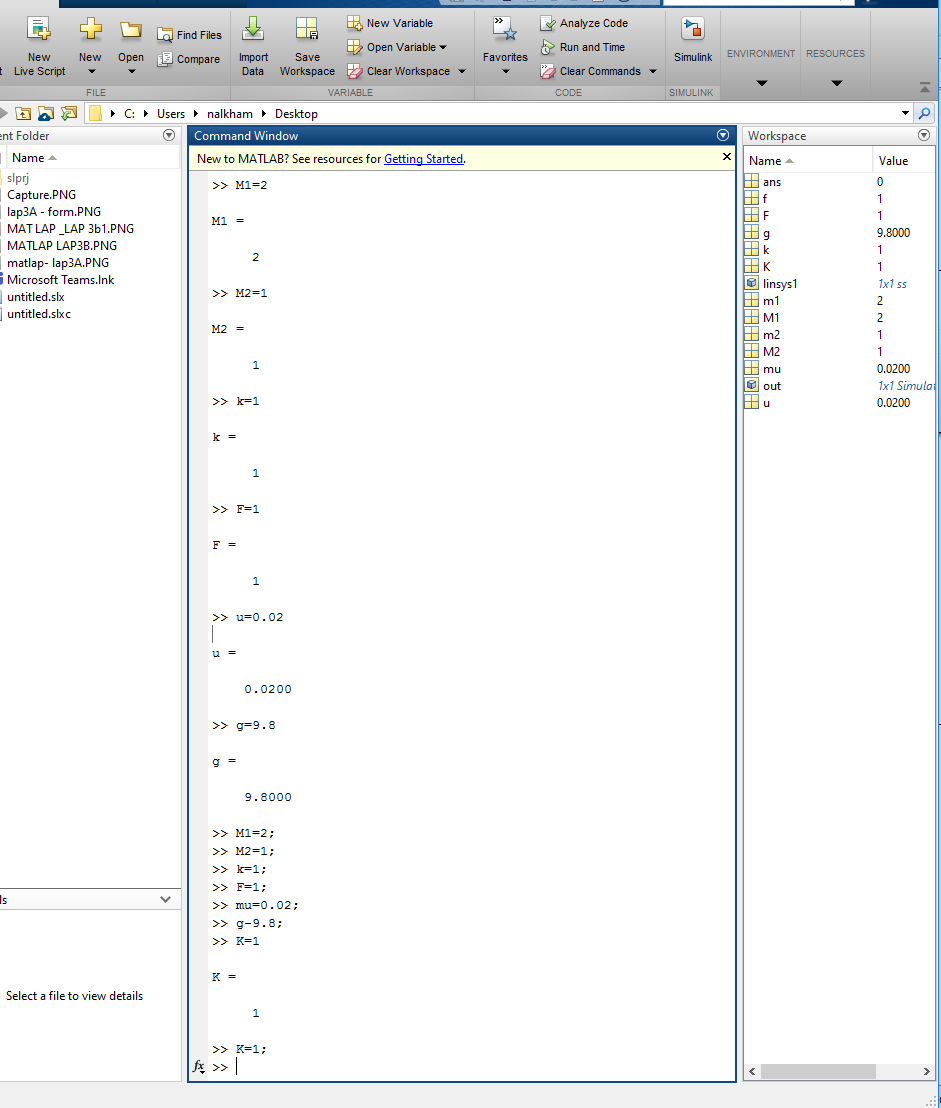Search the current folder with the magnifier icon

click(924, 113)
